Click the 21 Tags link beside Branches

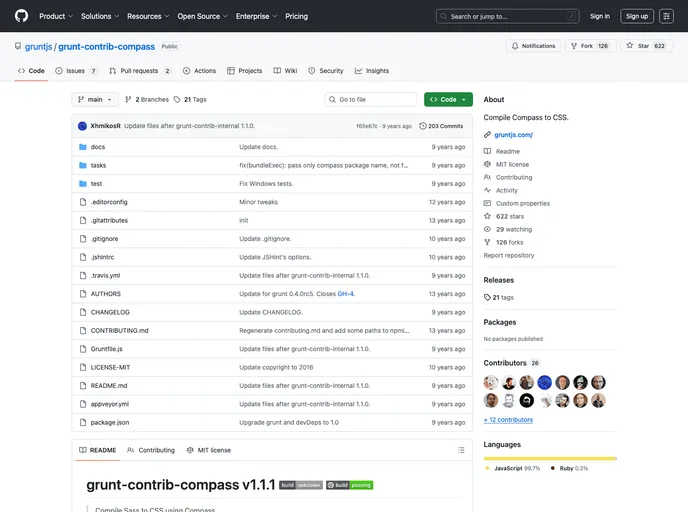coord(190,100)
